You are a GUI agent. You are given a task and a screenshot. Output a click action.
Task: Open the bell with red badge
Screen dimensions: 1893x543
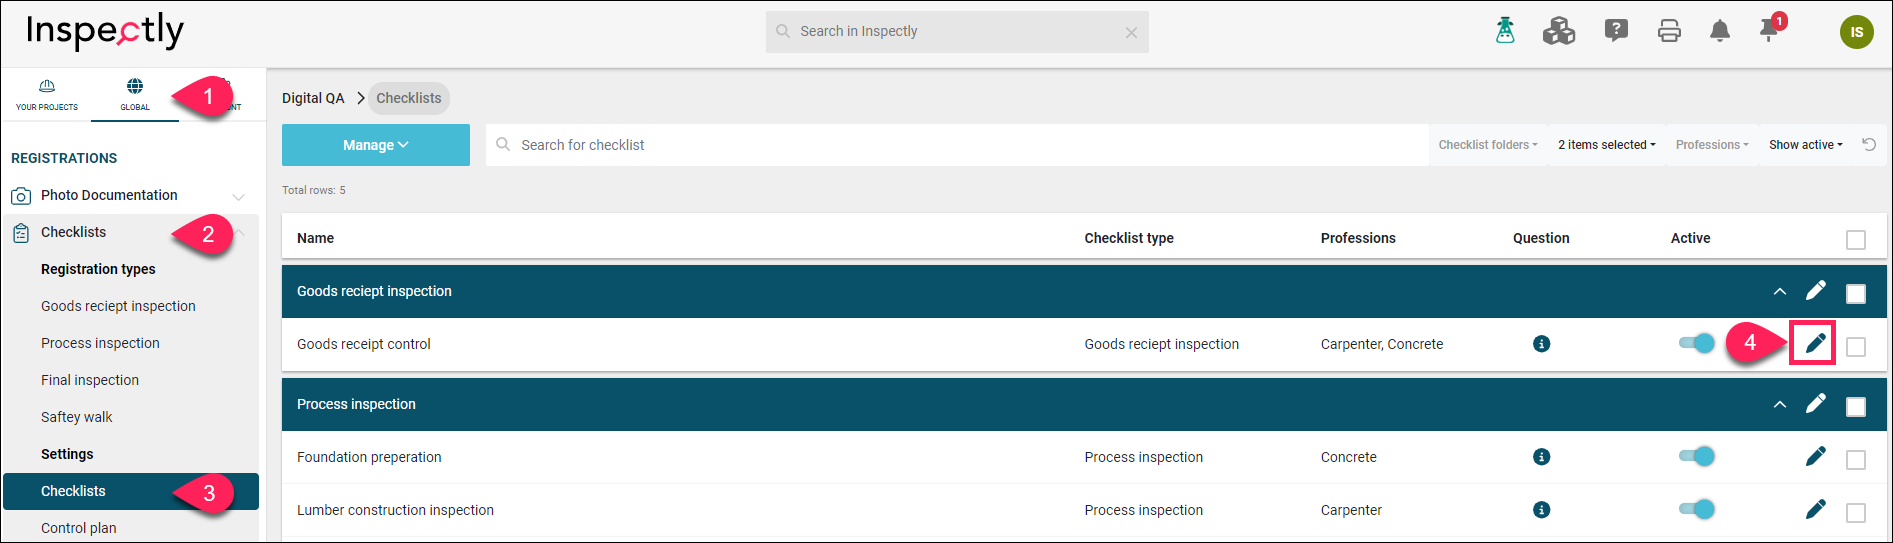click(1771, 28)
